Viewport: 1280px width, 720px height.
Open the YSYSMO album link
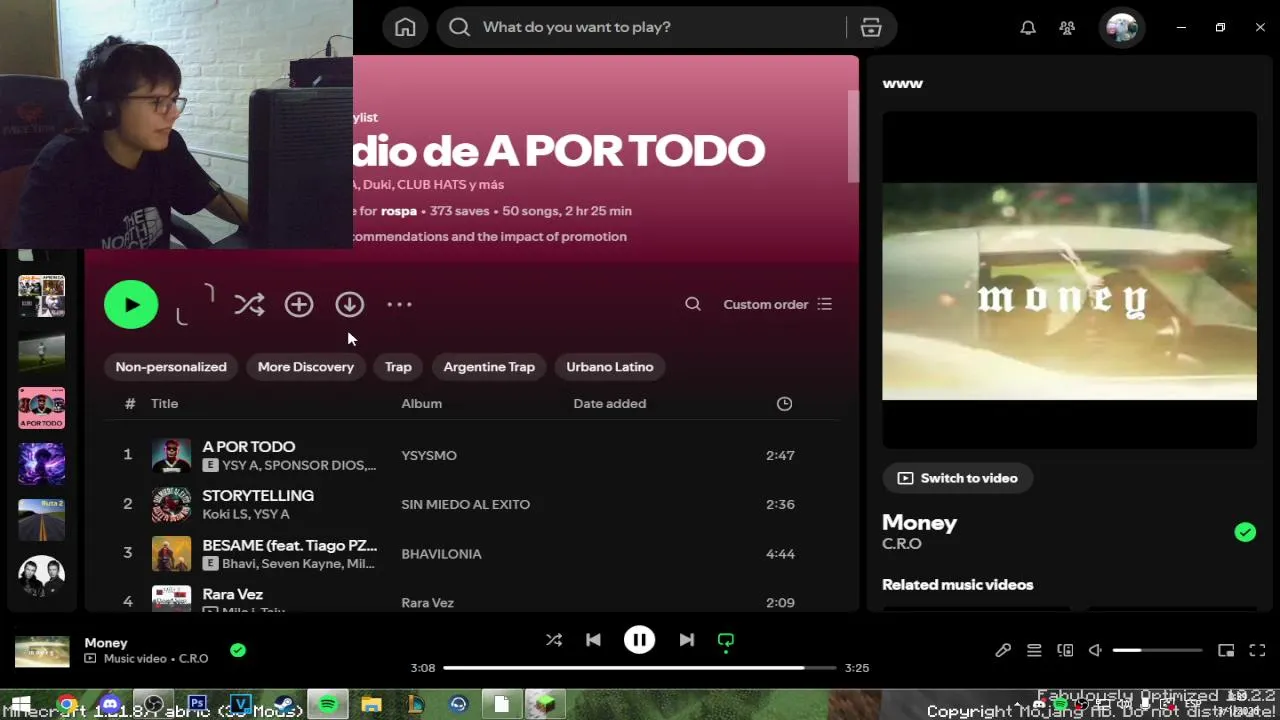pyautogui.click(x=429, y=455)
